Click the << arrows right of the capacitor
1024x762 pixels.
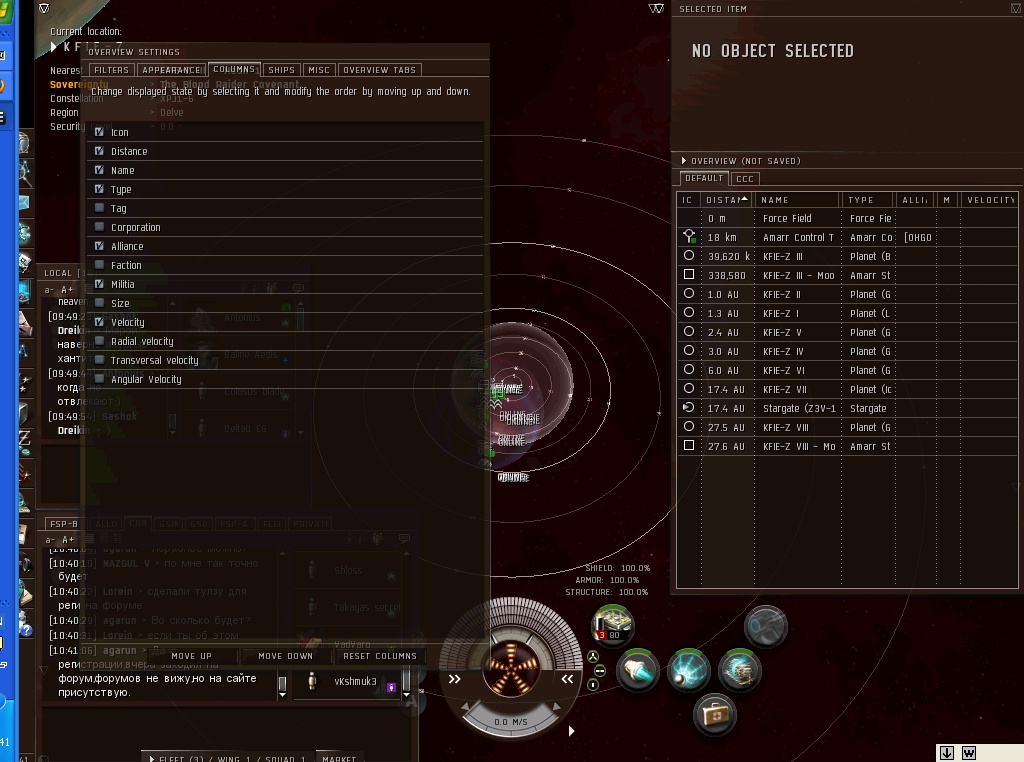568,679
